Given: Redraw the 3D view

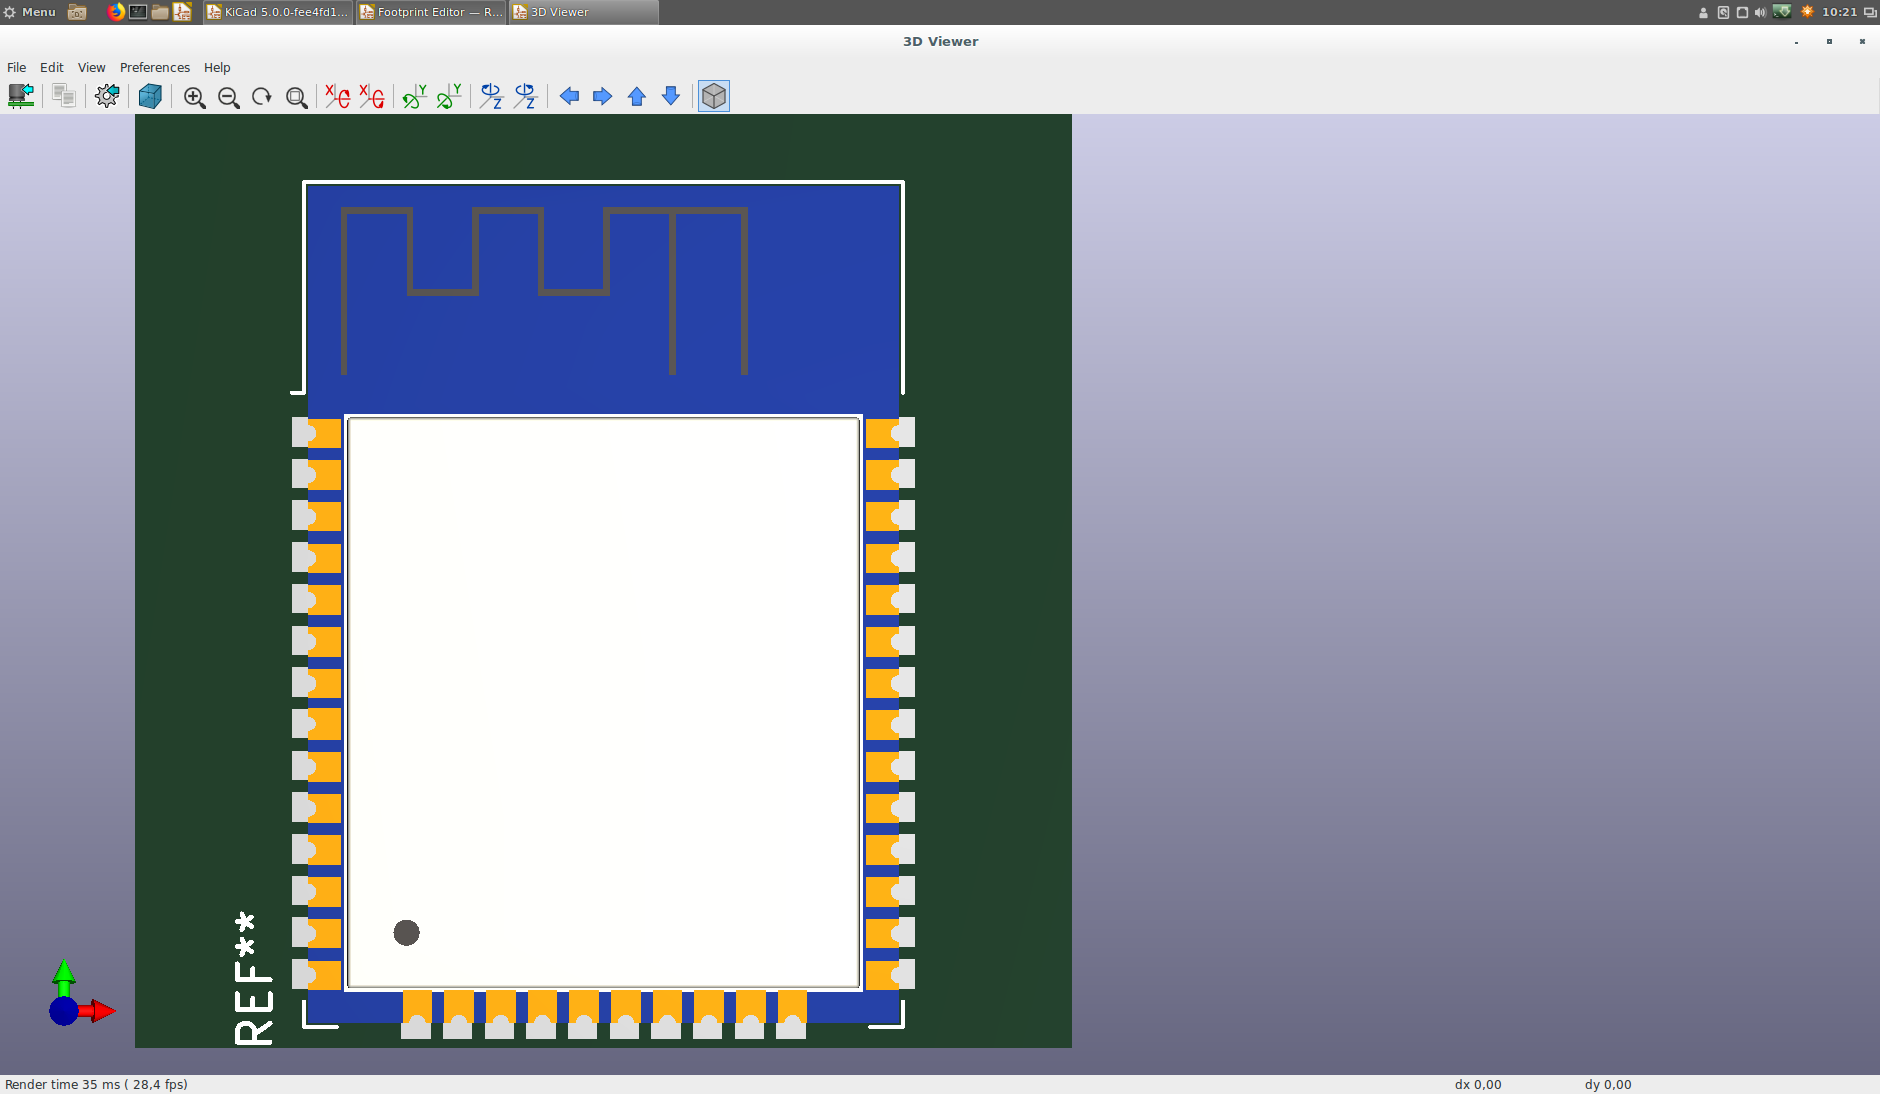Looking at the screenshot, I should click(x=262, y=96).
